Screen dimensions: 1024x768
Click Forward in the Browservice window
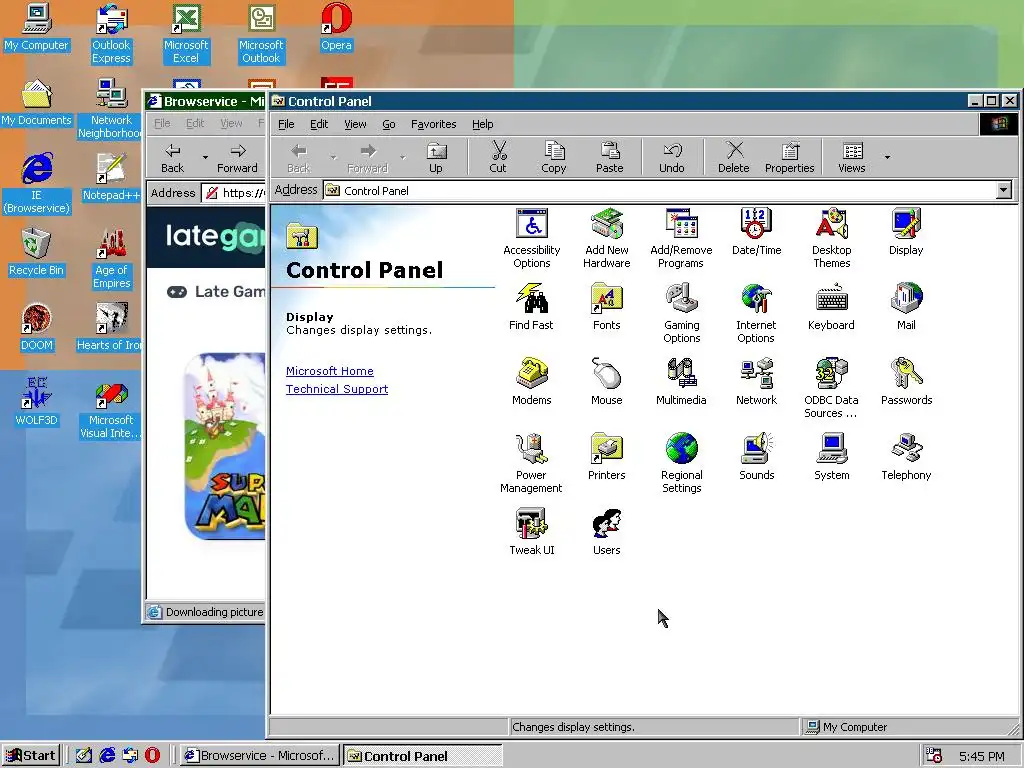point(237,158)
